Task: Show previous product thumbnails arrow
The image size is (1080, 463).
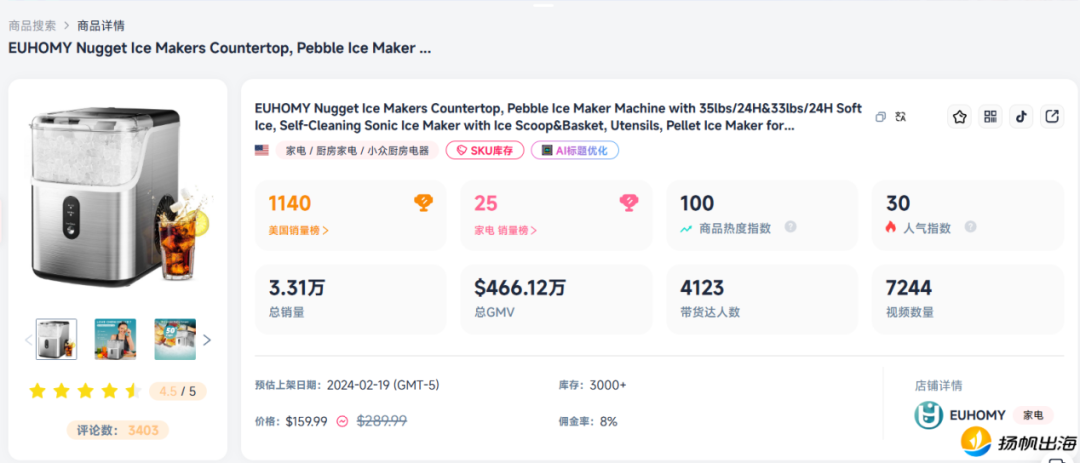Action: pos(29,340)
